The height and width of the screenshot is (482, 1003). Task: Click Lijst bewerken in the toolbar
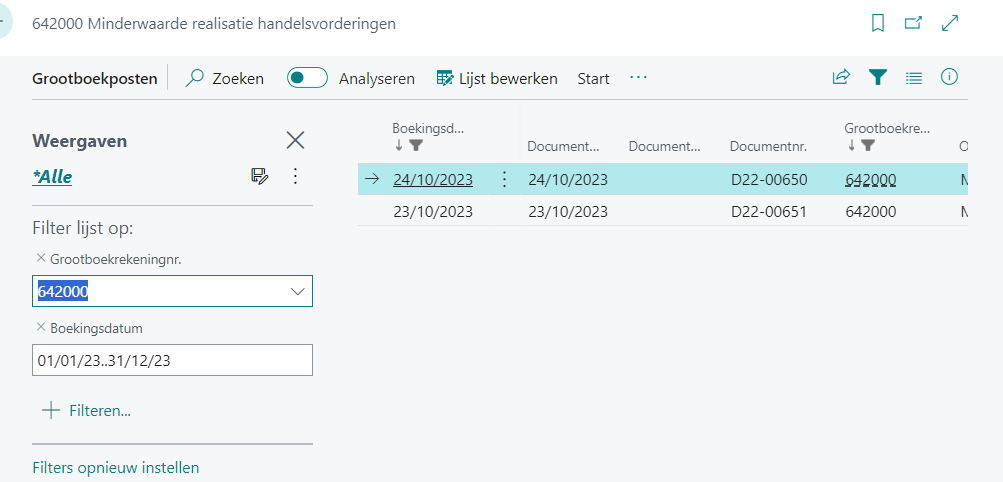497,78
